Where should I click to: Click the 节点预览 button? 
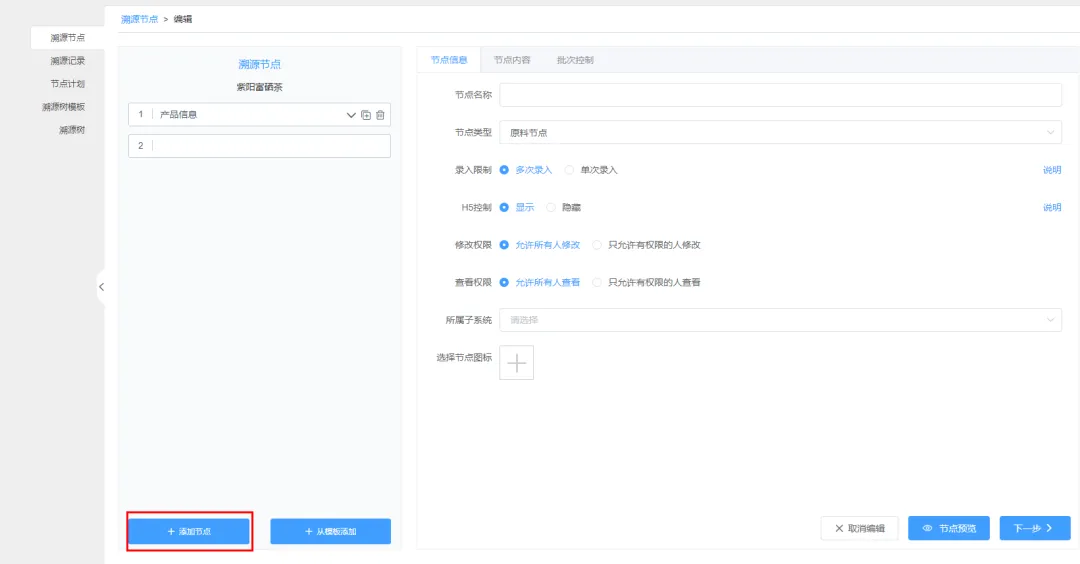[x=949, y=528]
